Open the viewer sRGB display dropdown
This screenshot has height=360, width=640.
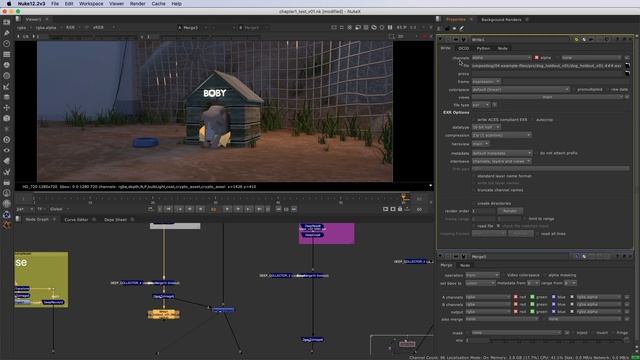[x=103, y=28]
